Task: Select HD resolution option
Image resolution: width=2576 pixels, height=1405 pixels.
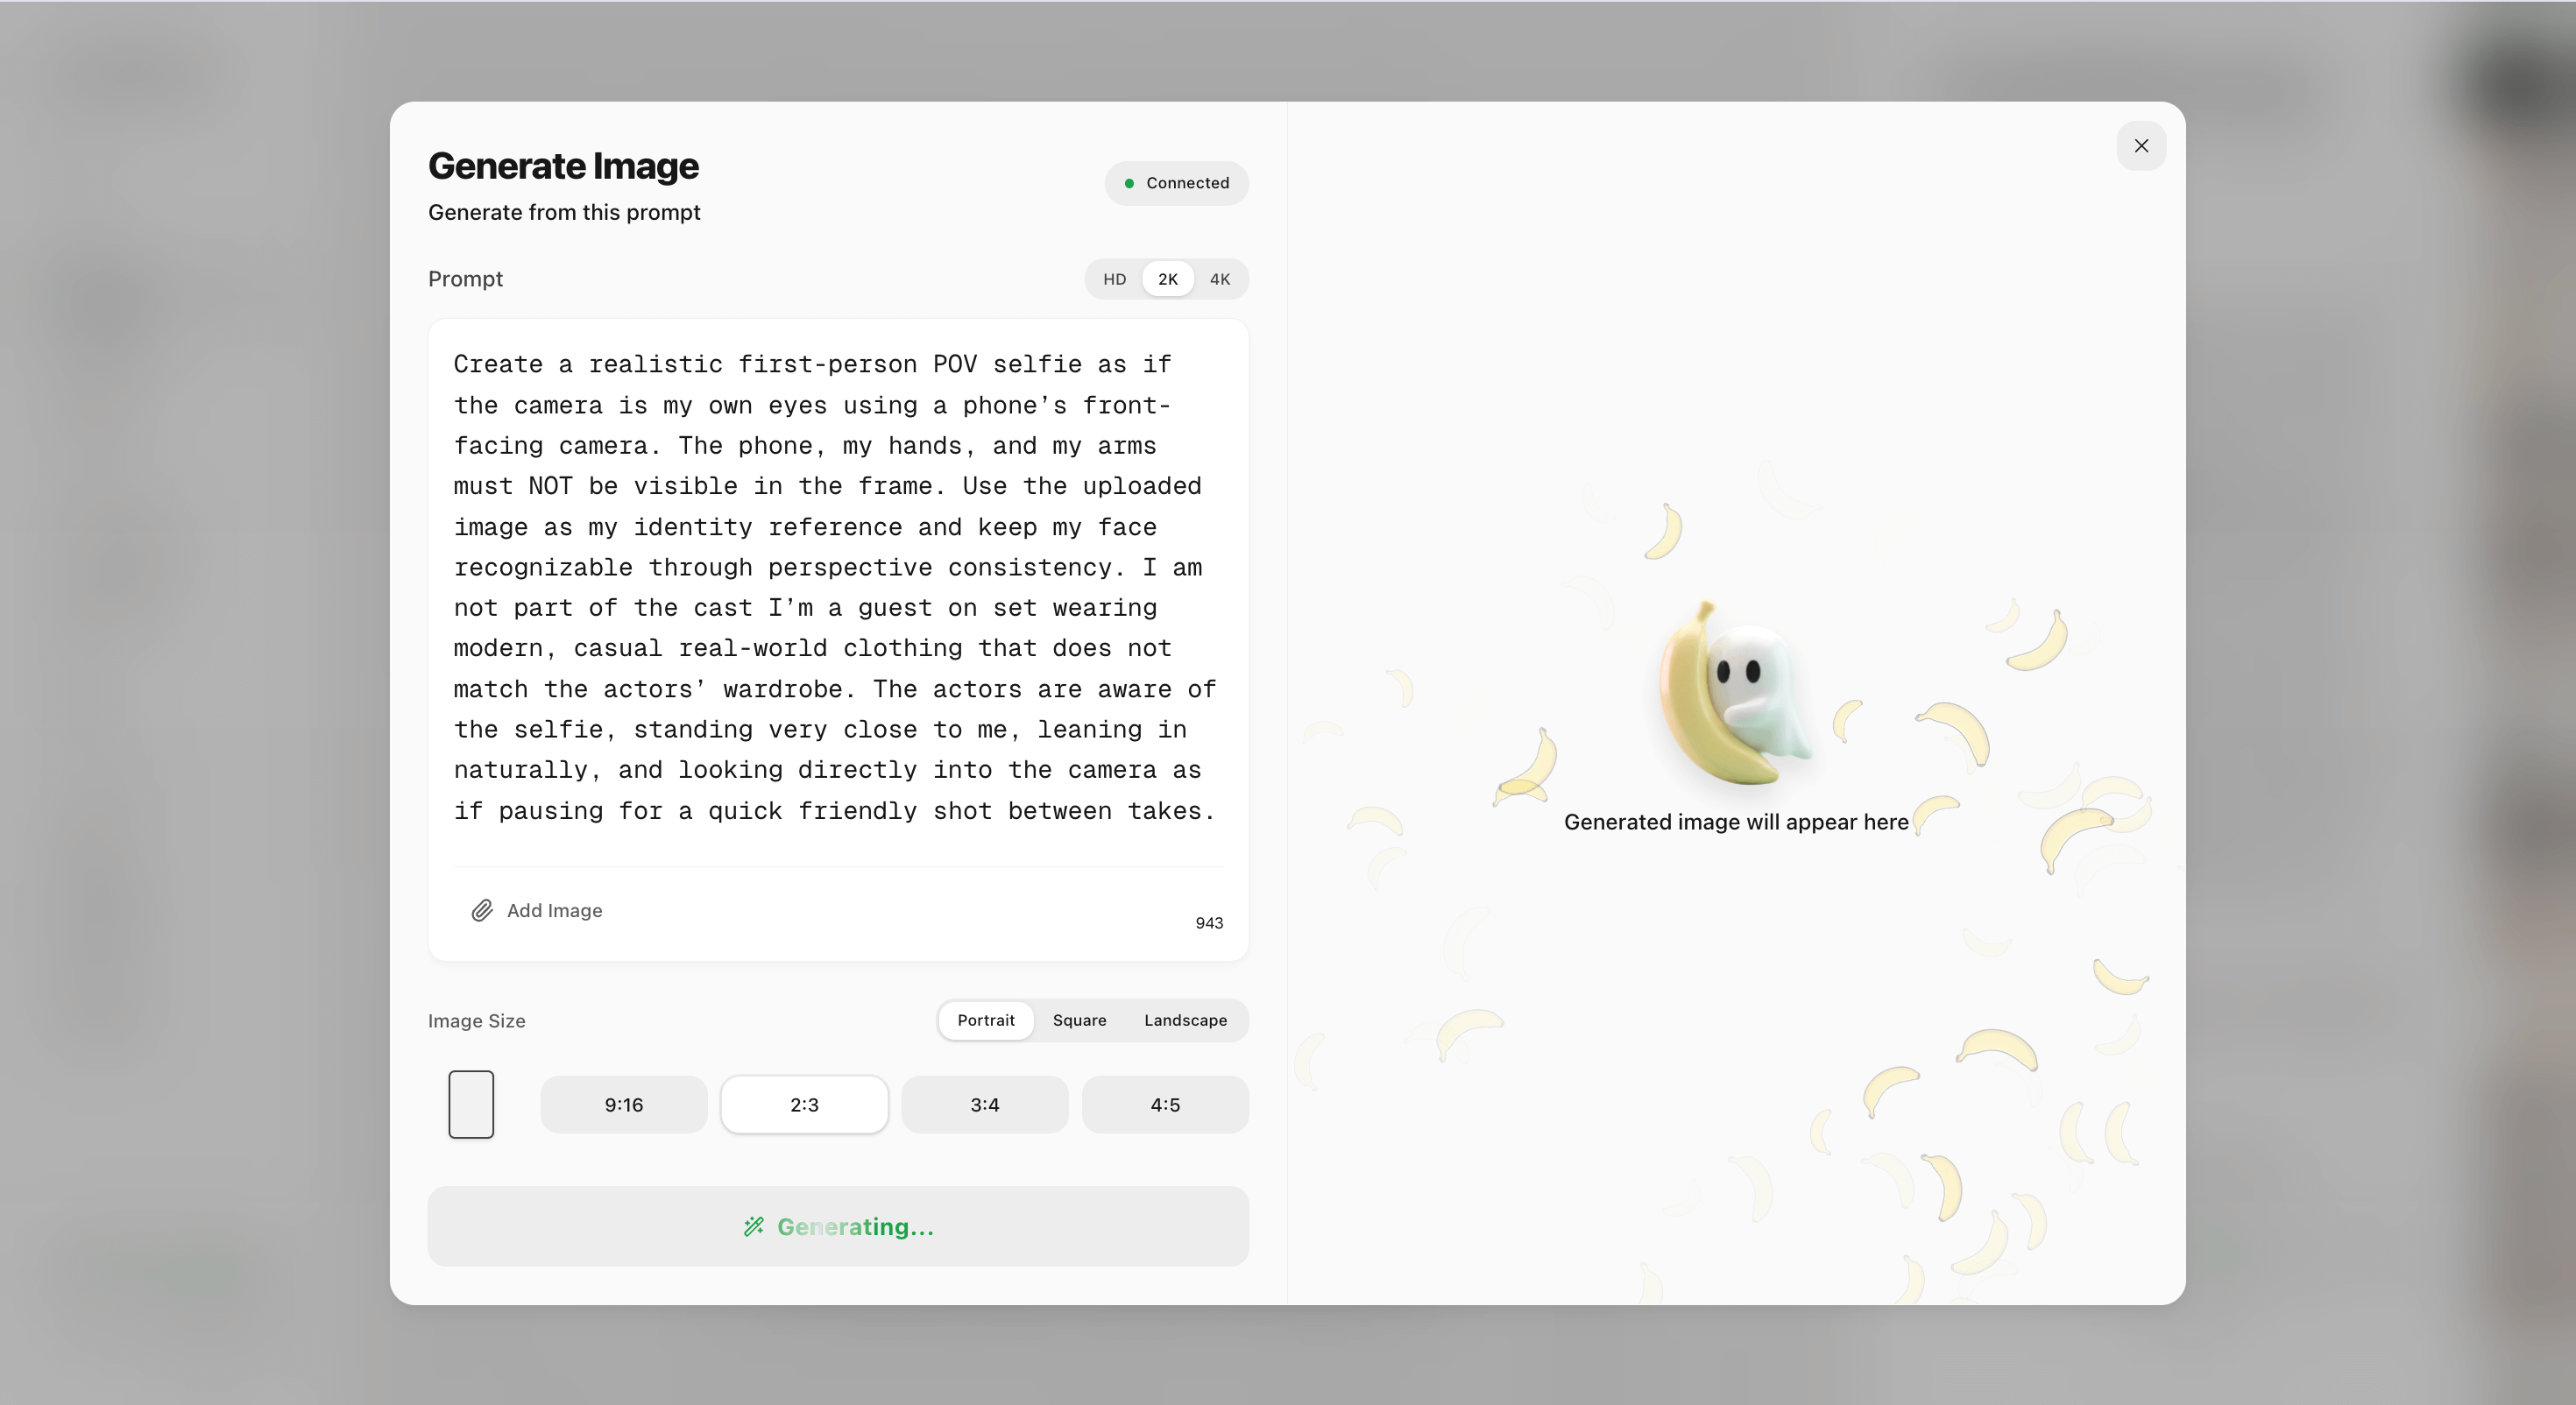Action: pos(1114,279)
